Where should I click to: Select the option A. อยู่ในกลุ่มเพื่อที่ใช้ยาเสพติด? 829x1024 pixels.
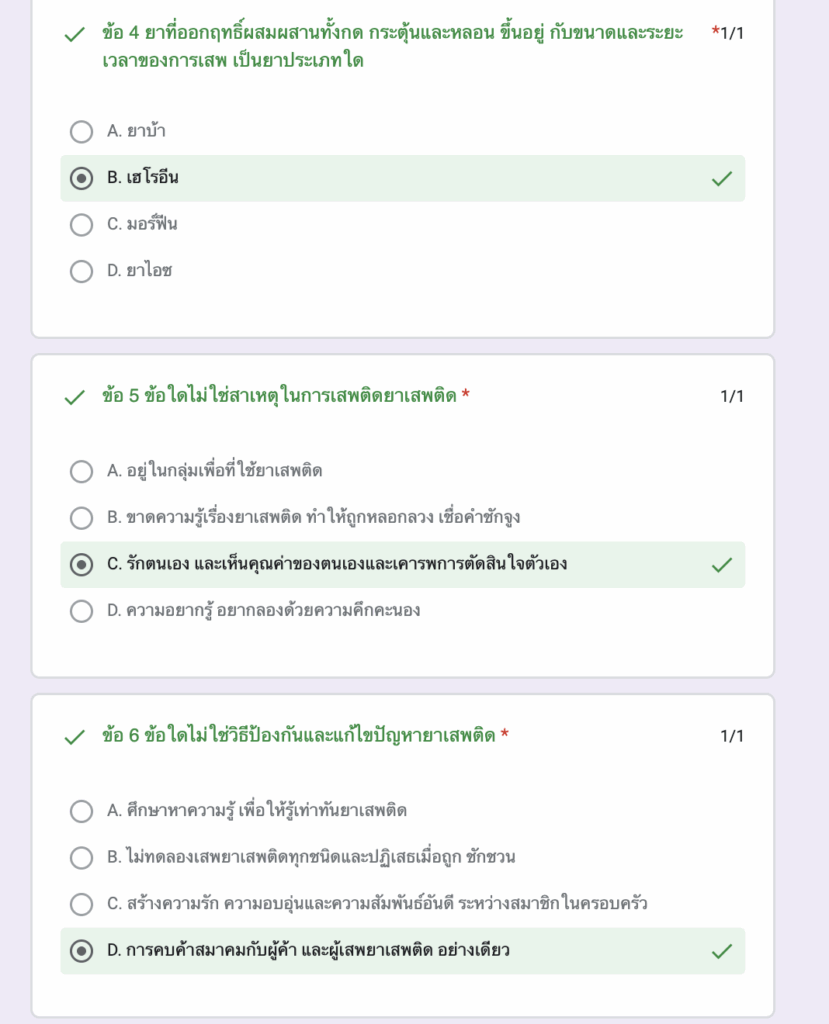coord(81,471)
